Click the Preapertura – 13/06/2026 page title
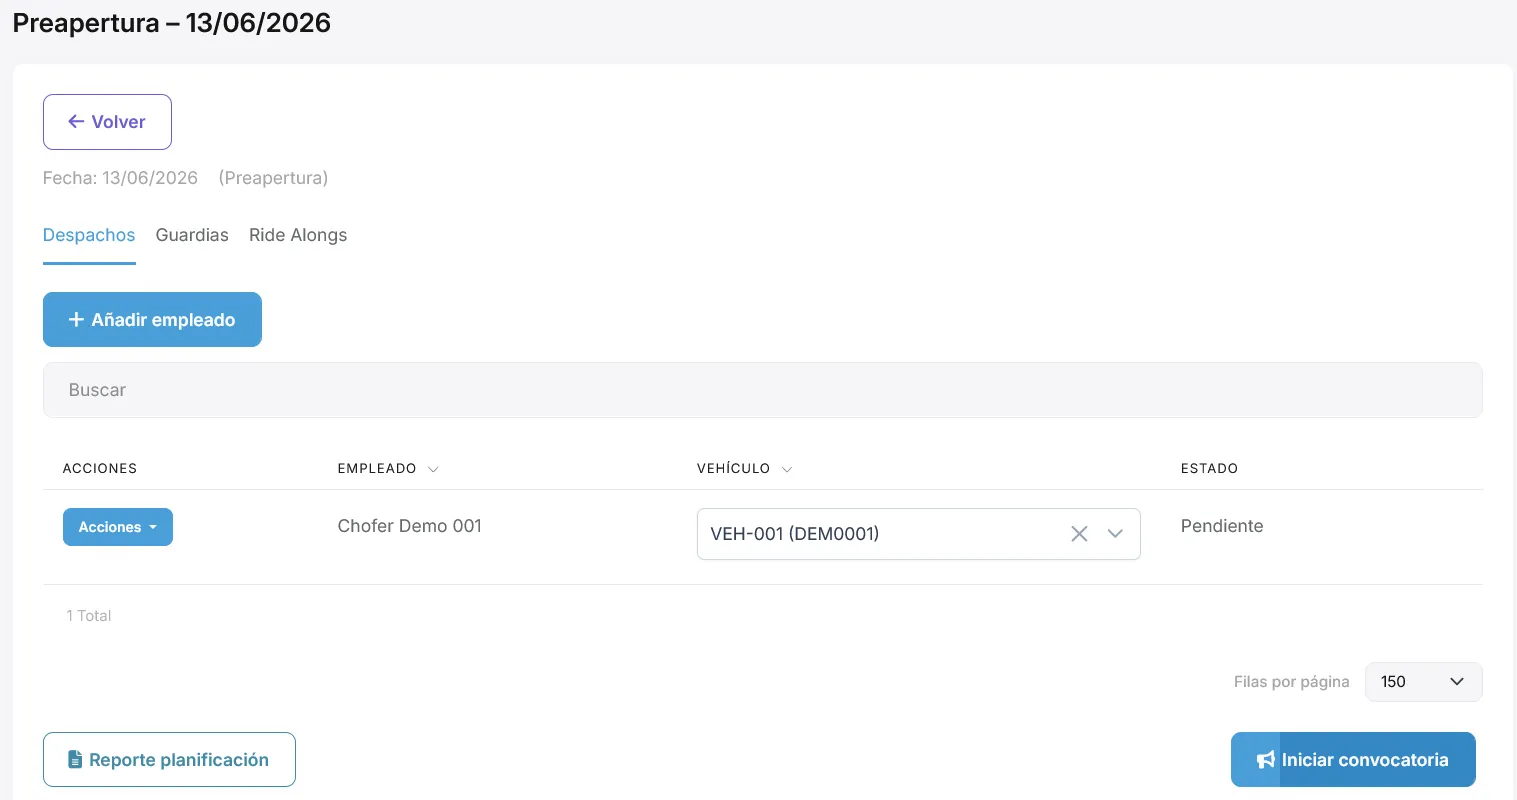This screenshot has width=1517, height=800. pos(172,23)
